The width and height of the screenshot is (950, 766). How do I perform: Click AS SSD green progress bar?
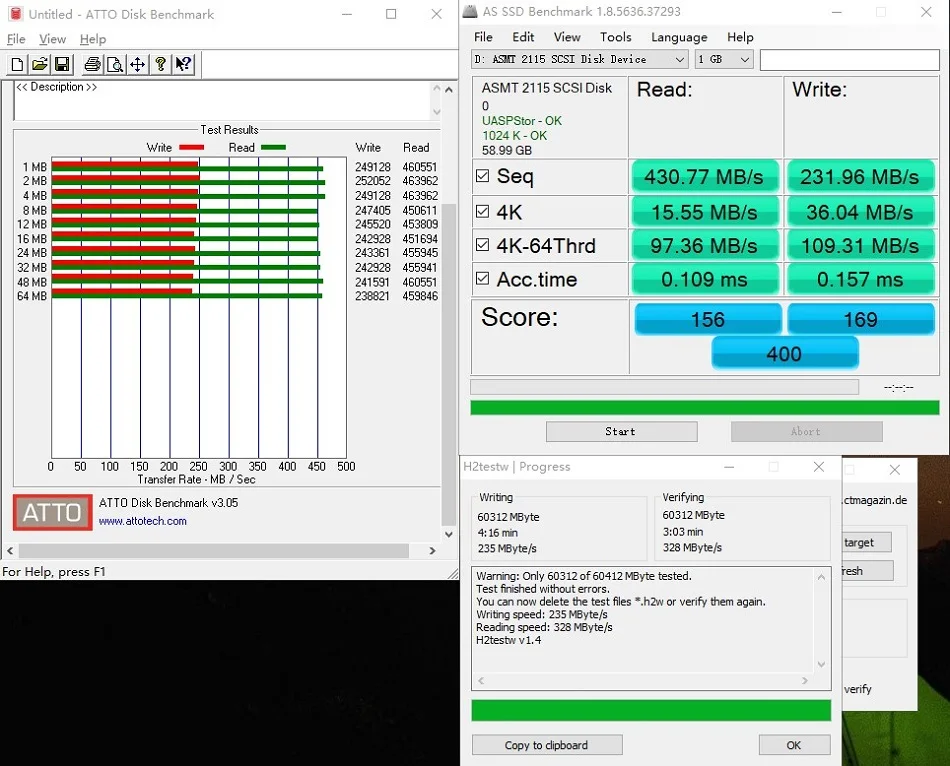pyautogui.click(x=705, y=407)
